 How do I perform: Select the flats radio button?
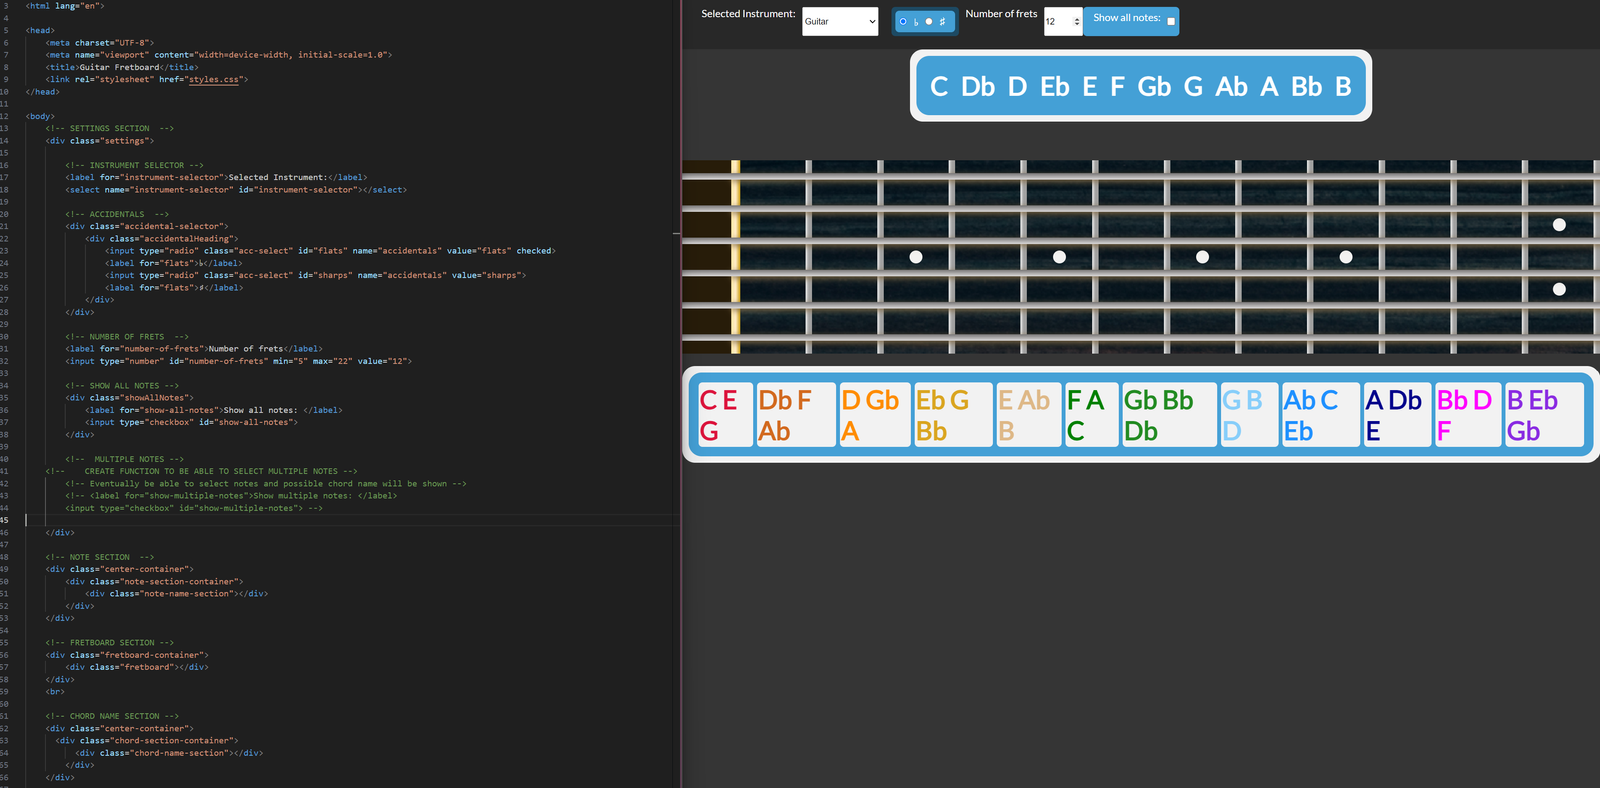pos(903,21)
